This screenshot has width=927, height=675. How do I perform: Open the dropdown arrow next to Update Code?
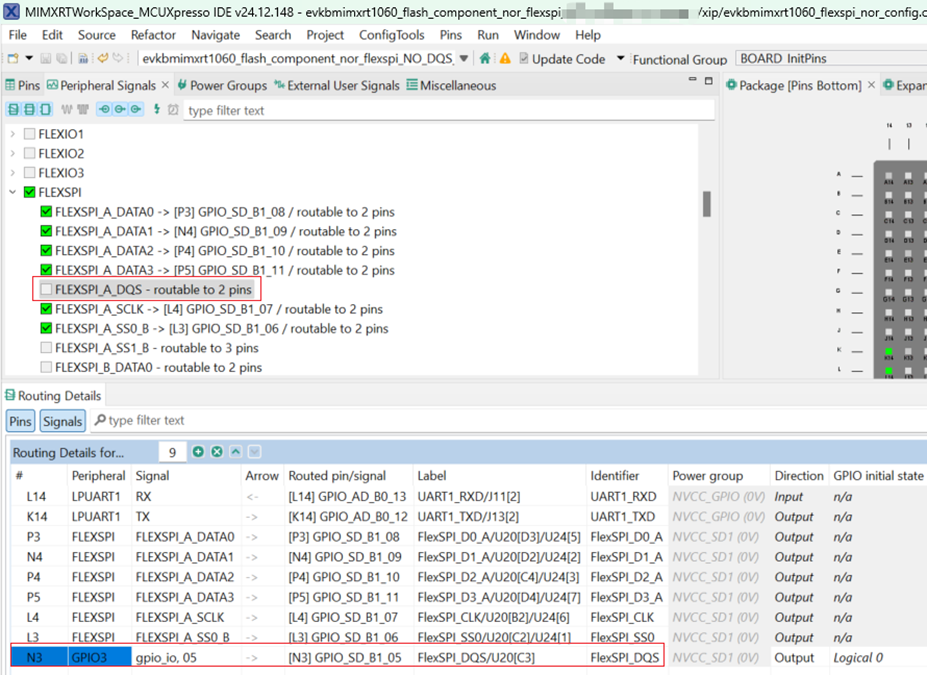click(x=620, y=59)
